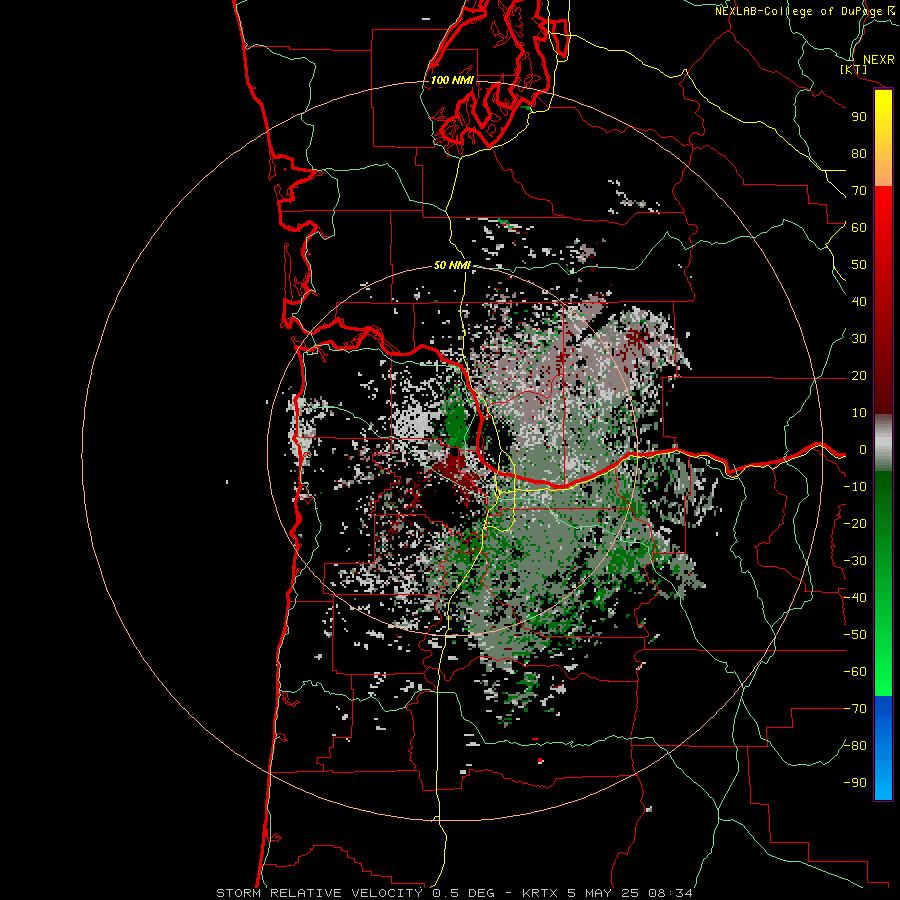This screenshot has width=900, height=900.
Task: Select the -50 value on the velocity scale
Action: [x=855, y=635]
